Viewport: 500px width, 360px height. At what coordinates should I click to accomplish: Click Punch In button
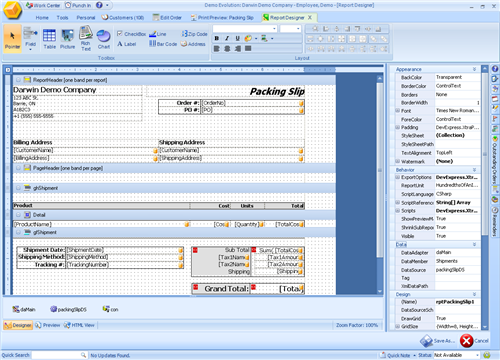(x=78, y=5)
